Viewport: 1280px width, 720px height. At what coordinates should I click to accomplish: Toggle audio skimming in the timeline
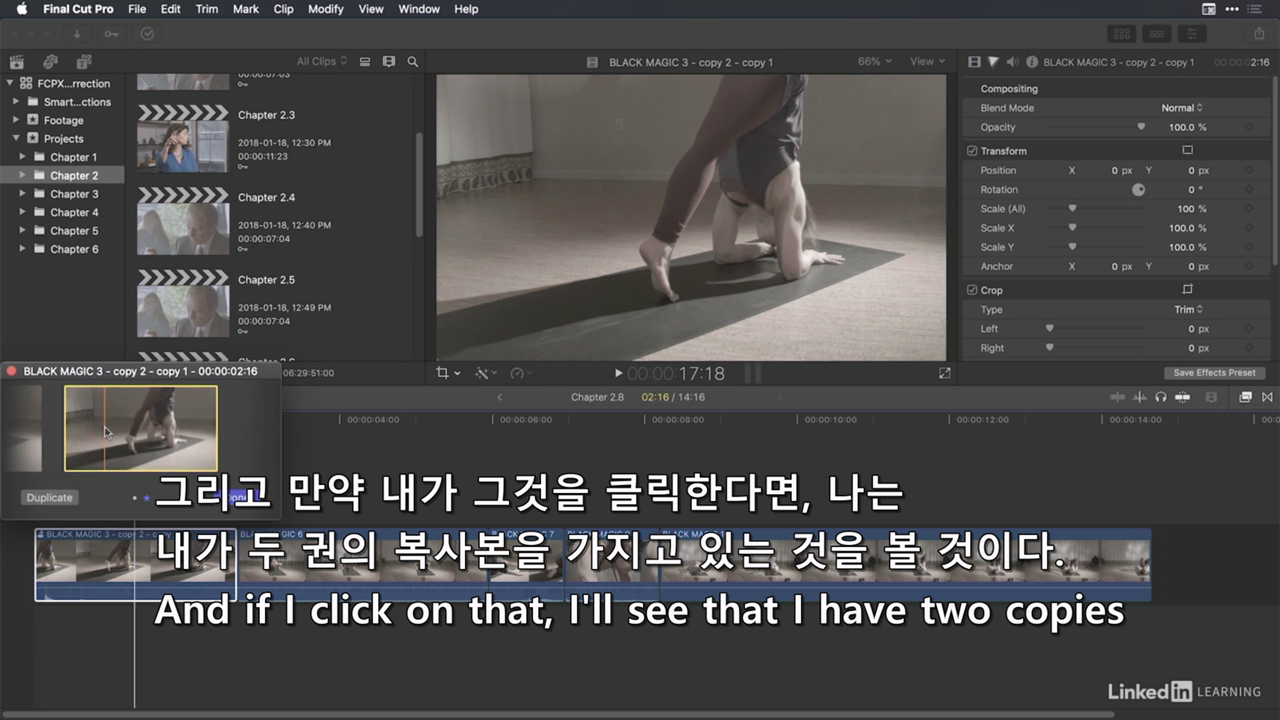pos(1139,397)
